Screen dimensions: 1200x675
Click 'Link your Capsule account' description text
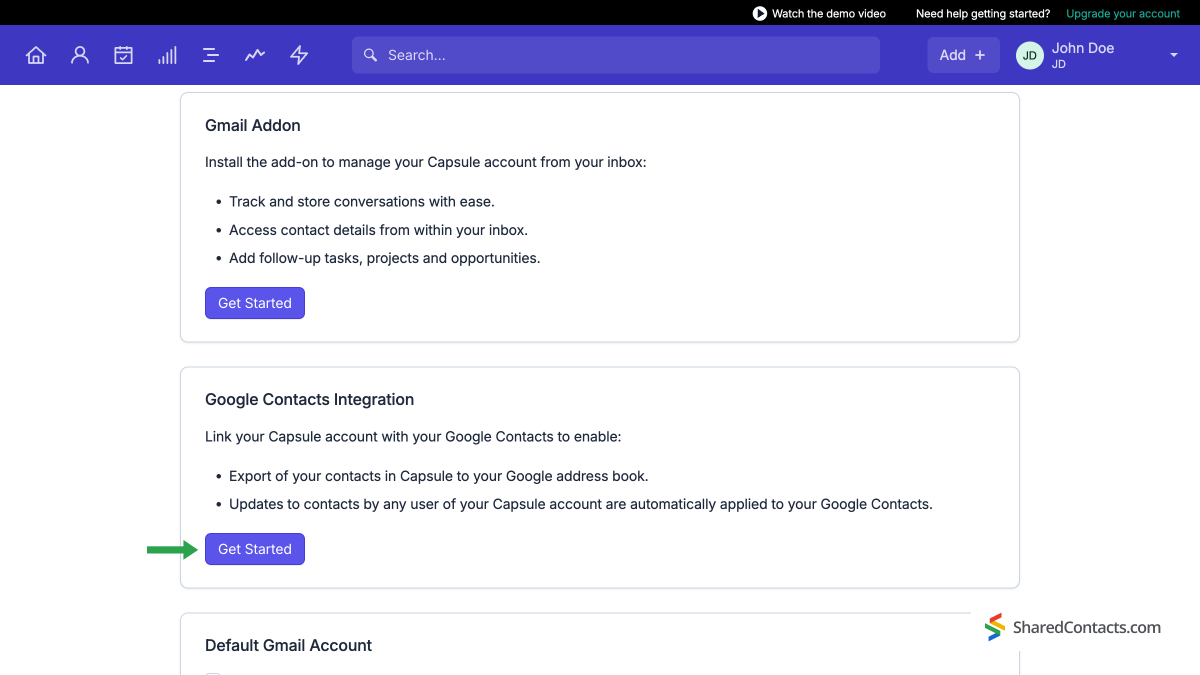tap(413, 437)
